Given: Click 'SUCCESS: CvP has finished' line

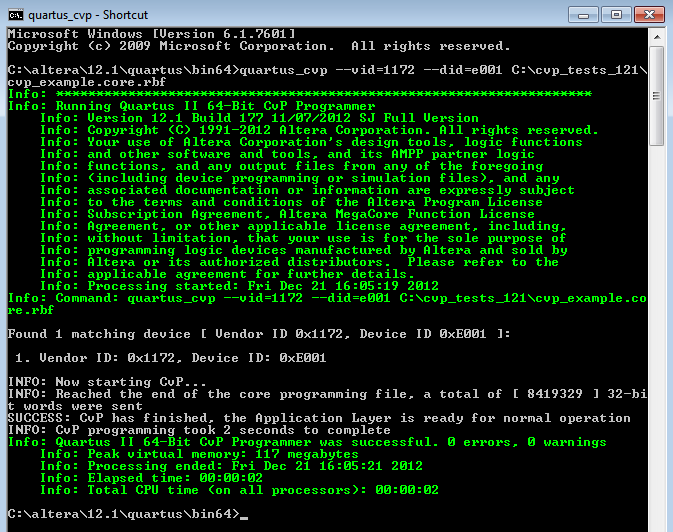Looking at the screenshot, I should 319,418.
